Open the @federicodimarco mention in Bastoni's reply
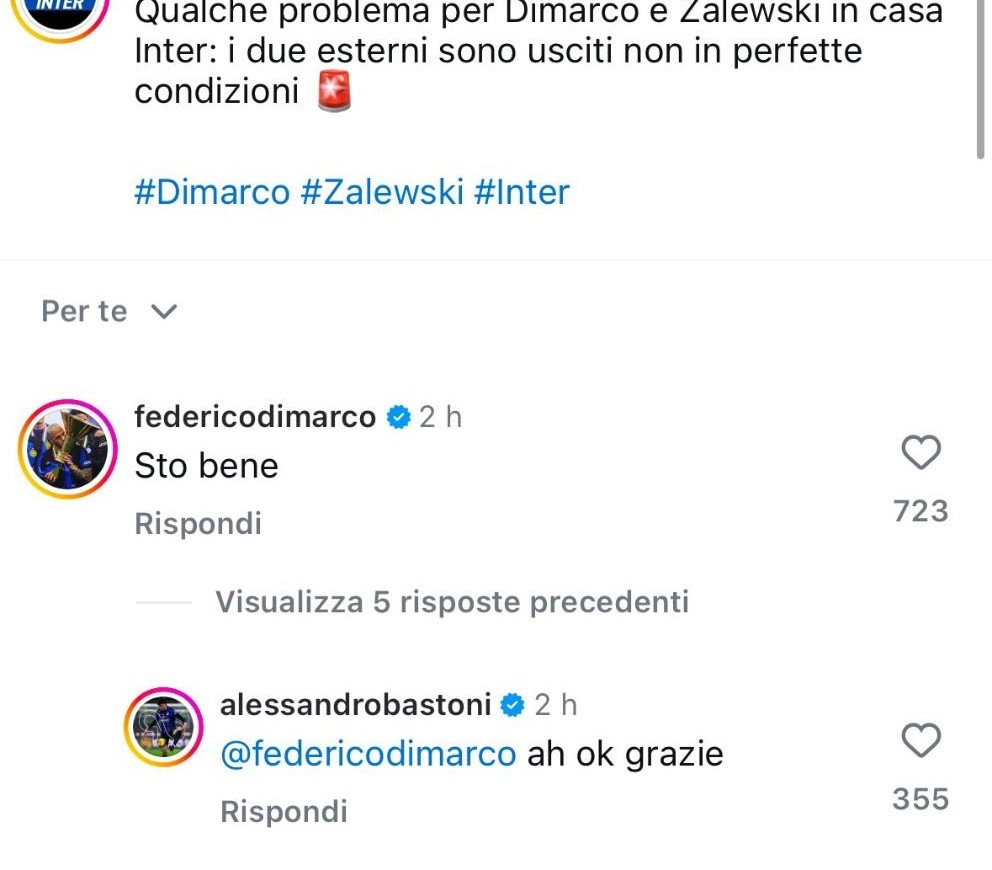 pyautogui.click(x=368, y=754)
